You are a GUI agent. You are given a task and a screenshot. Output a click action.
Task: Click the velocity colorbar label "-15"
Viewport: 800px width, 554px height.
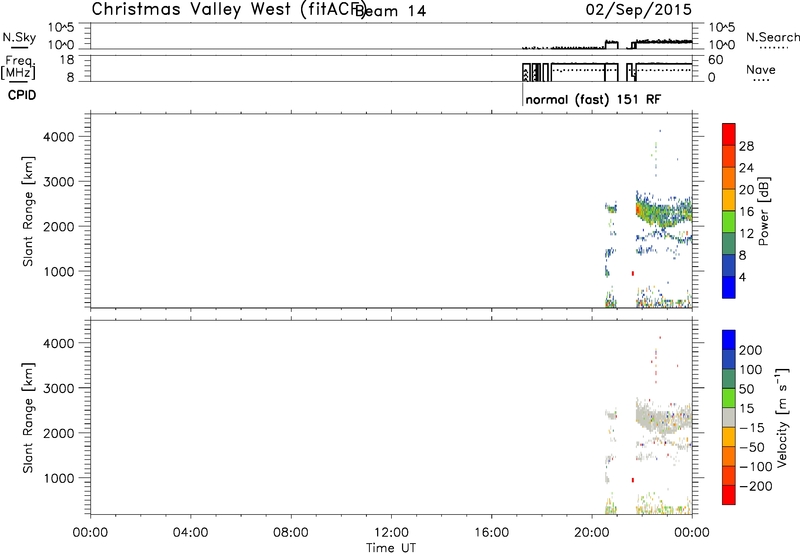(x=752, y=428)
